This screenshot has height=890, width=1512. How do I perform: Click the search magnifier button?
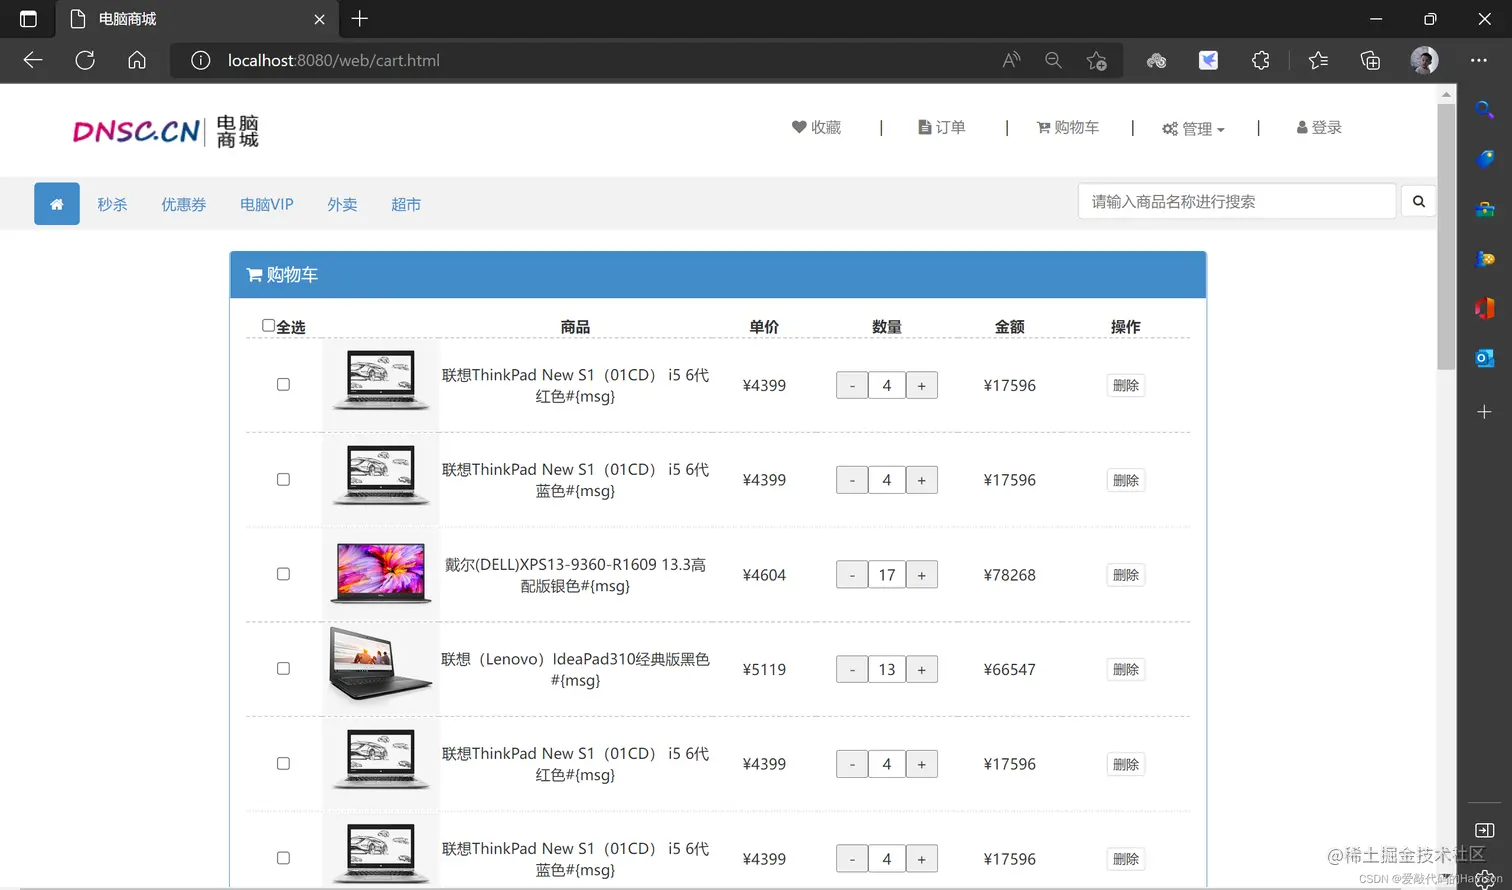pos(1418,201)
